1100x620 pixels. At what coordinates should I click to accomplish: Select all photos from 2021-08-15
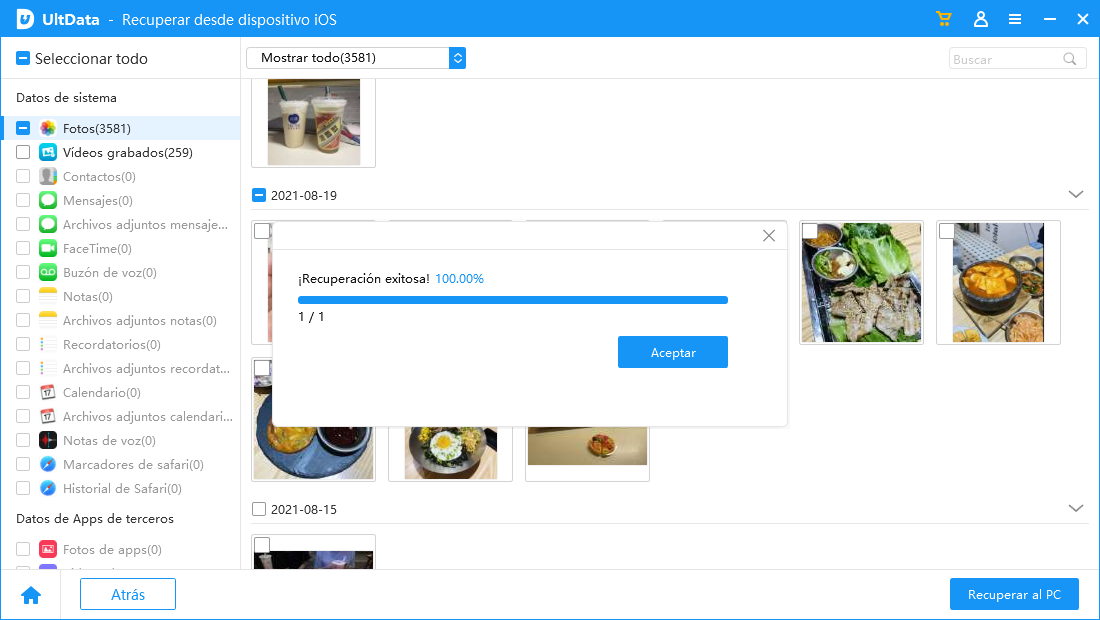point(259,509)
